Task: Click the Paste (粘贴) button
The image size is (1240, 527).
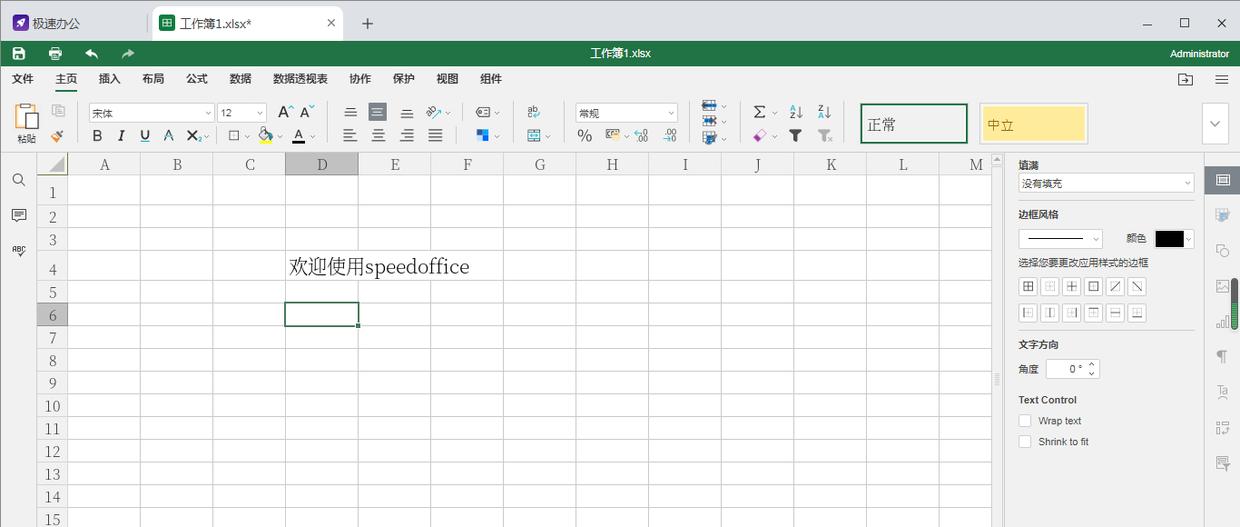Action: (x=27, y=123)
